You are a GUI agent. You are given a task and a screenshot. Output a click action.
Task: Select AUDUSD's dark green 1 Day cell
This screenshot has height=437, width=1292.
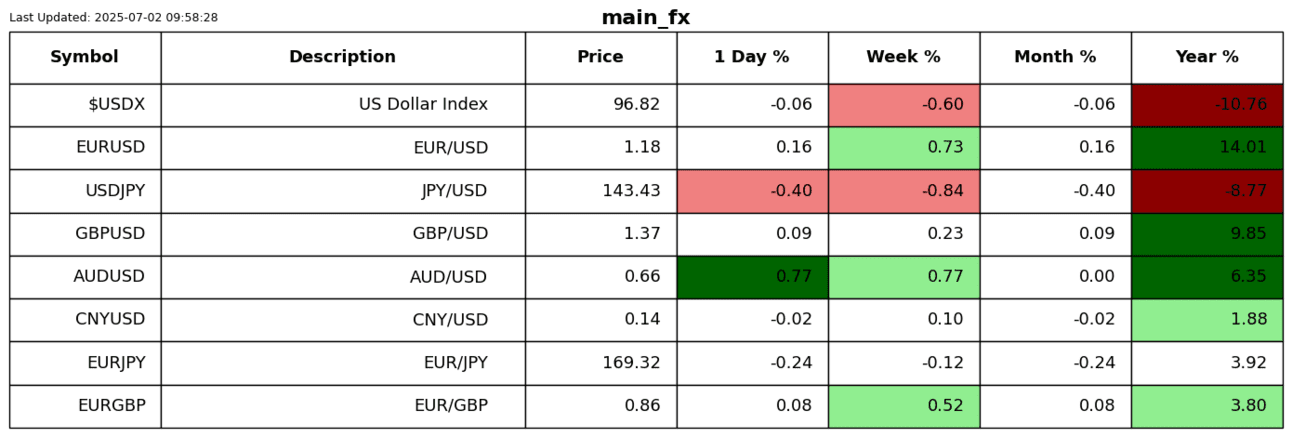(x=752, y=277)
